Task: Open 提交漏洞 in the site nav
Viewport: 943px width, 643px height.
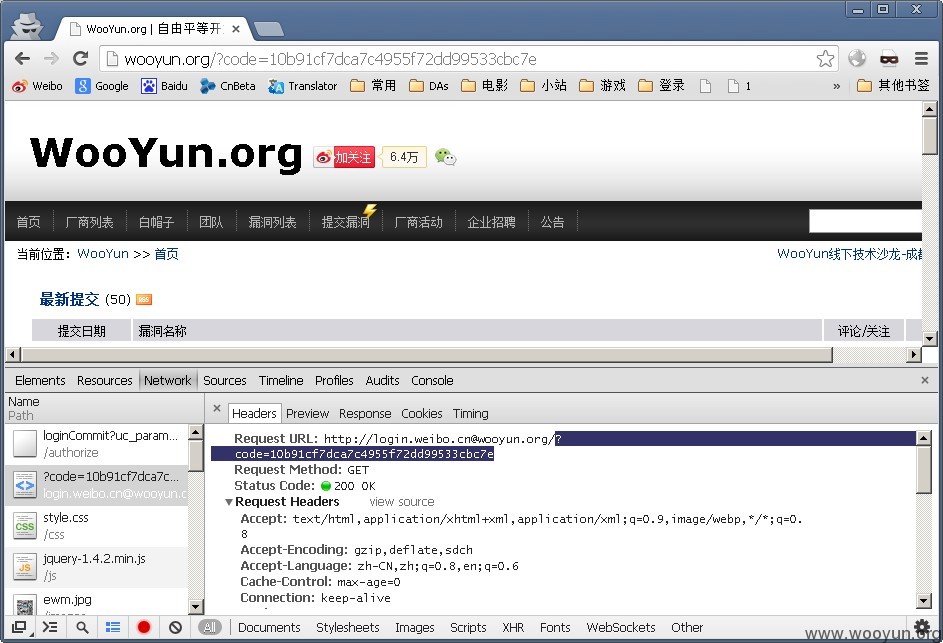Action: pos(345,222)
